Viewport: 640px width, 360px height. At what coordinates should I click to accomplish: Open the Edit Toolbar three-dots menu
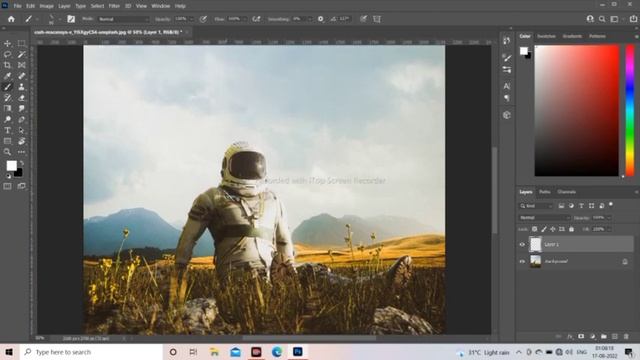(22, 152)
